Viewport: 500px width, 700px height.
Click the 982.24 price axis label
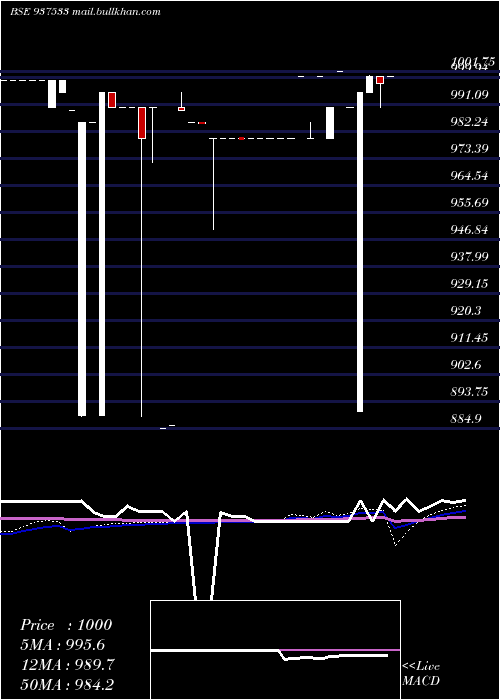[469, 121]
